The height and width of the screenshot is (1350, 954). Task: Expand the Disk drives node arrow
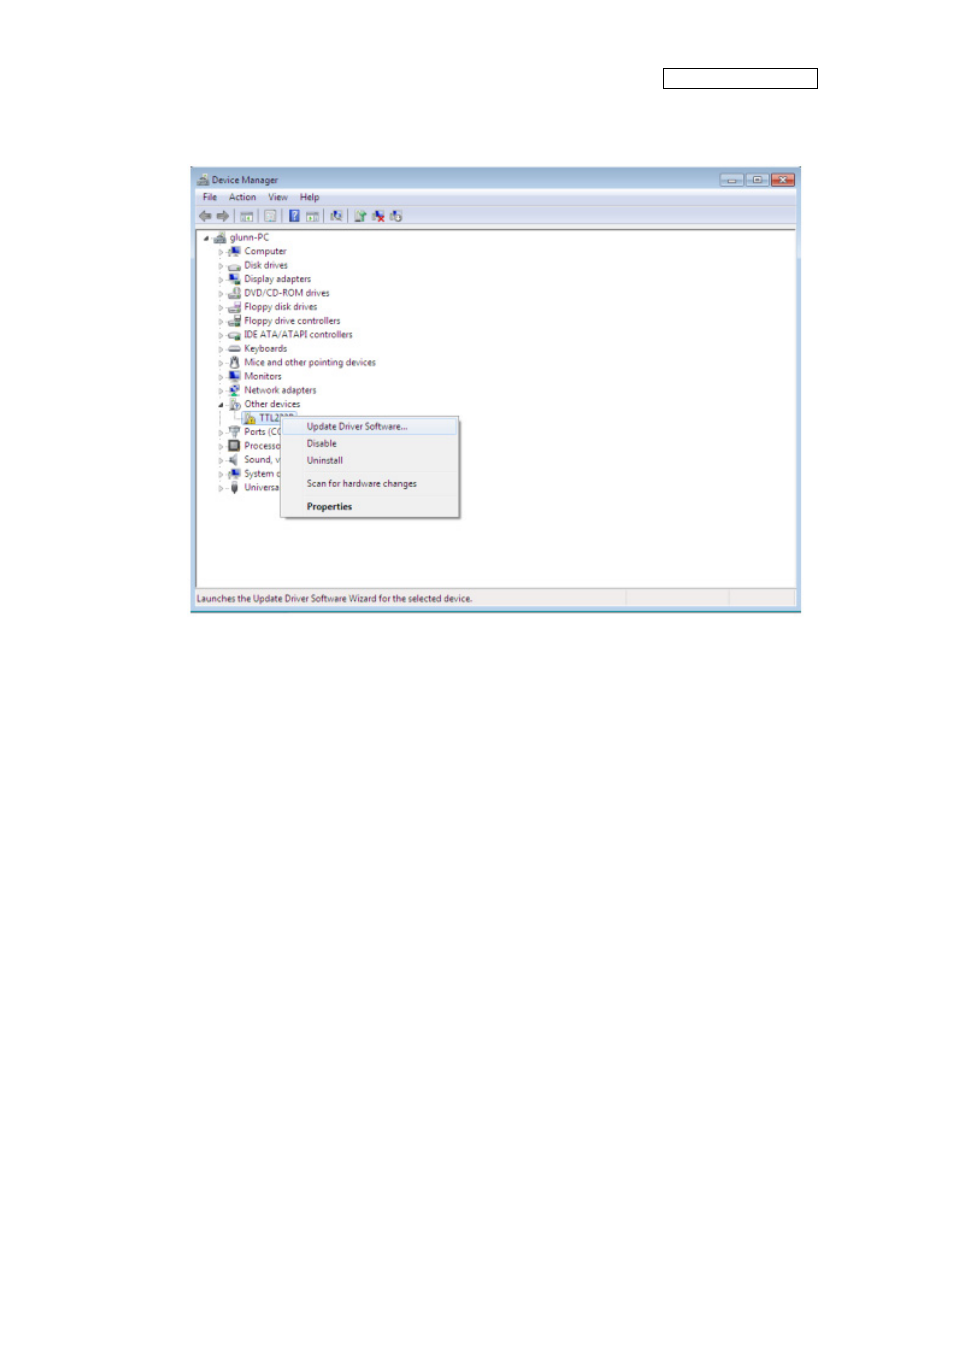tap(221, 266)
